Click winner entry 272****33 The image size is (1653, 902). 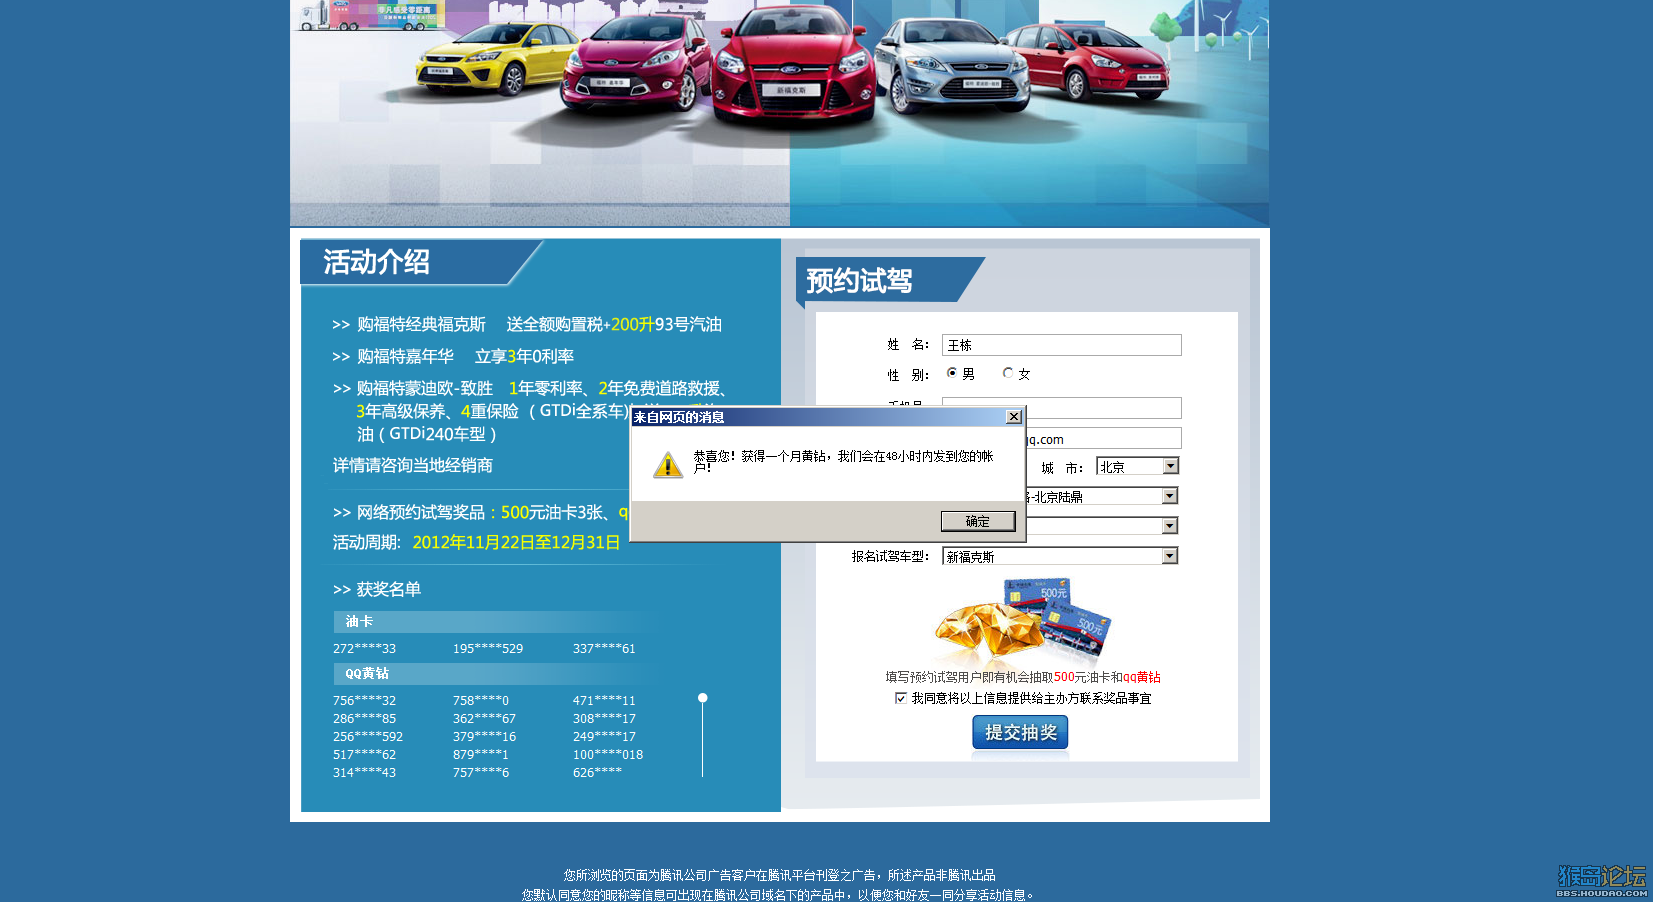click(364, 648)
